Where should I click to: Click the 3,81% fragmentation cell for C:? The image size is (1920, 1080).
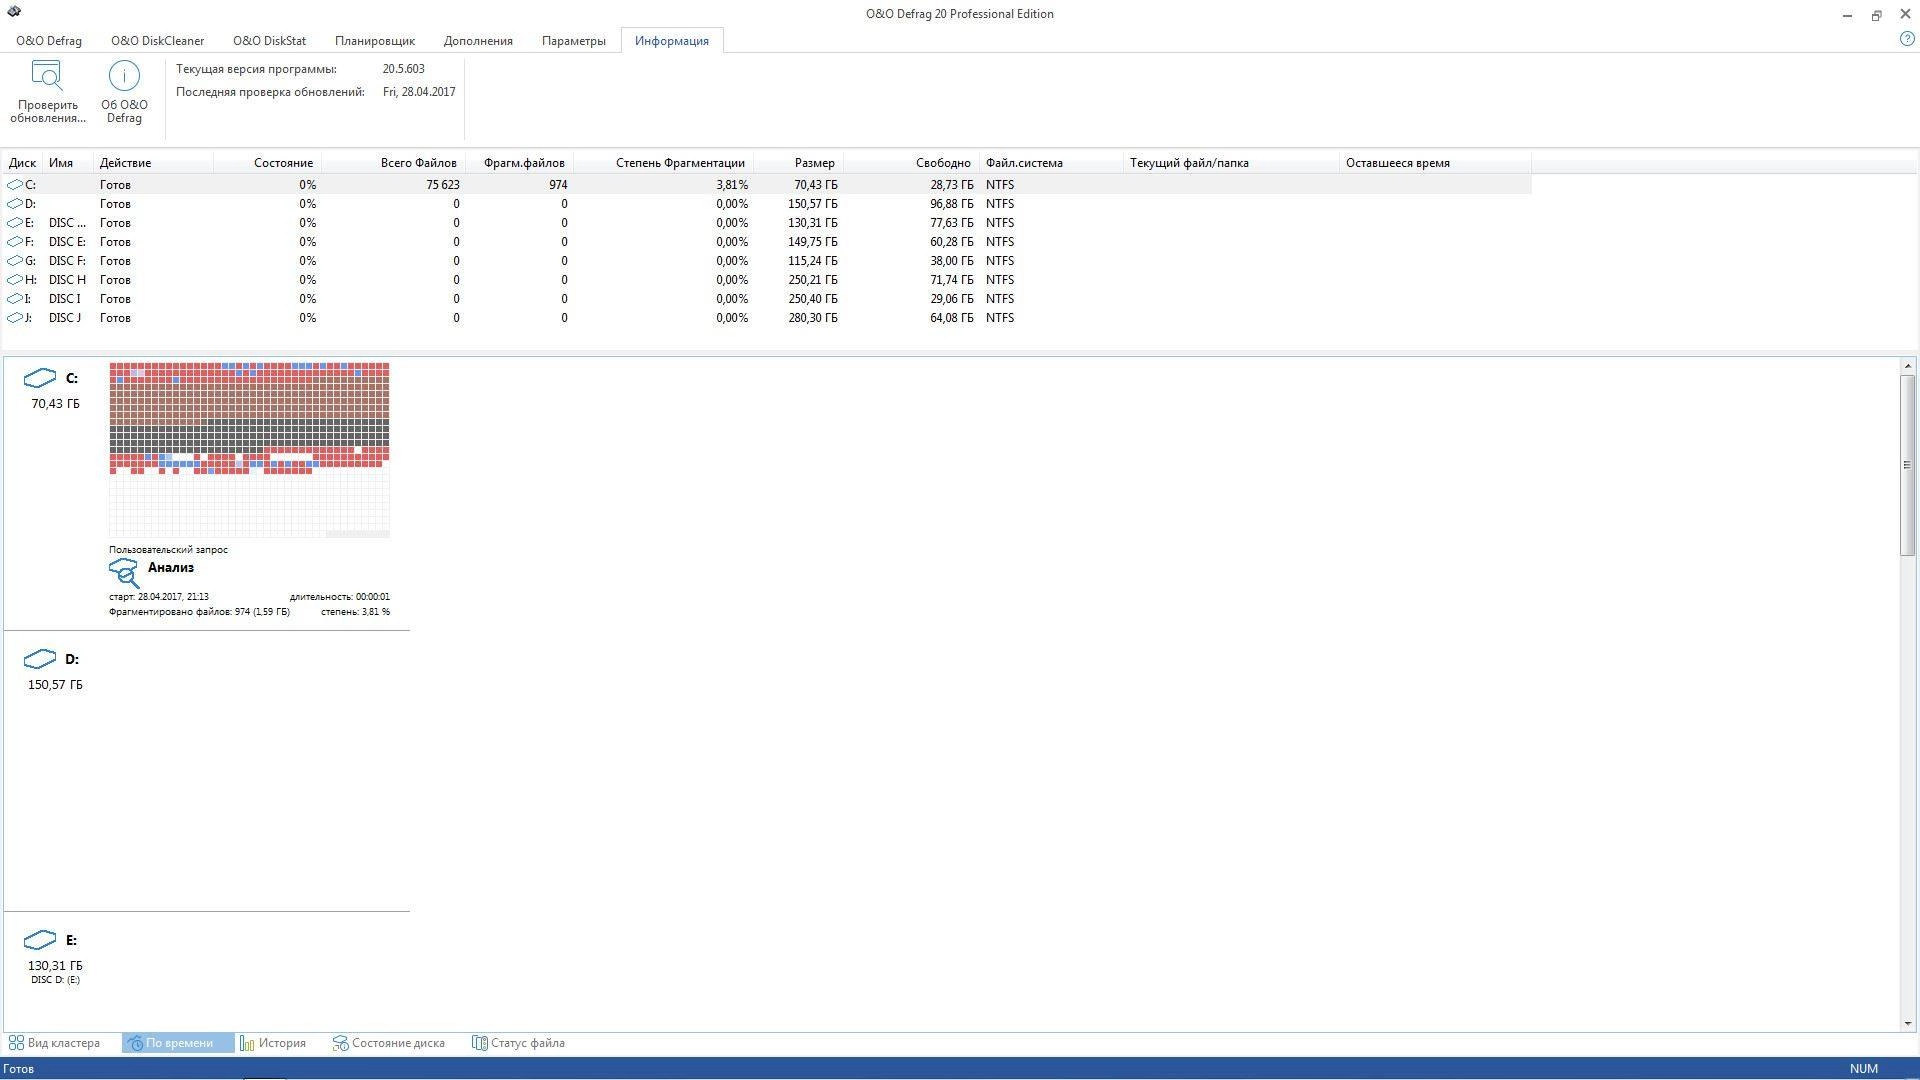click(x=731, y=185)
